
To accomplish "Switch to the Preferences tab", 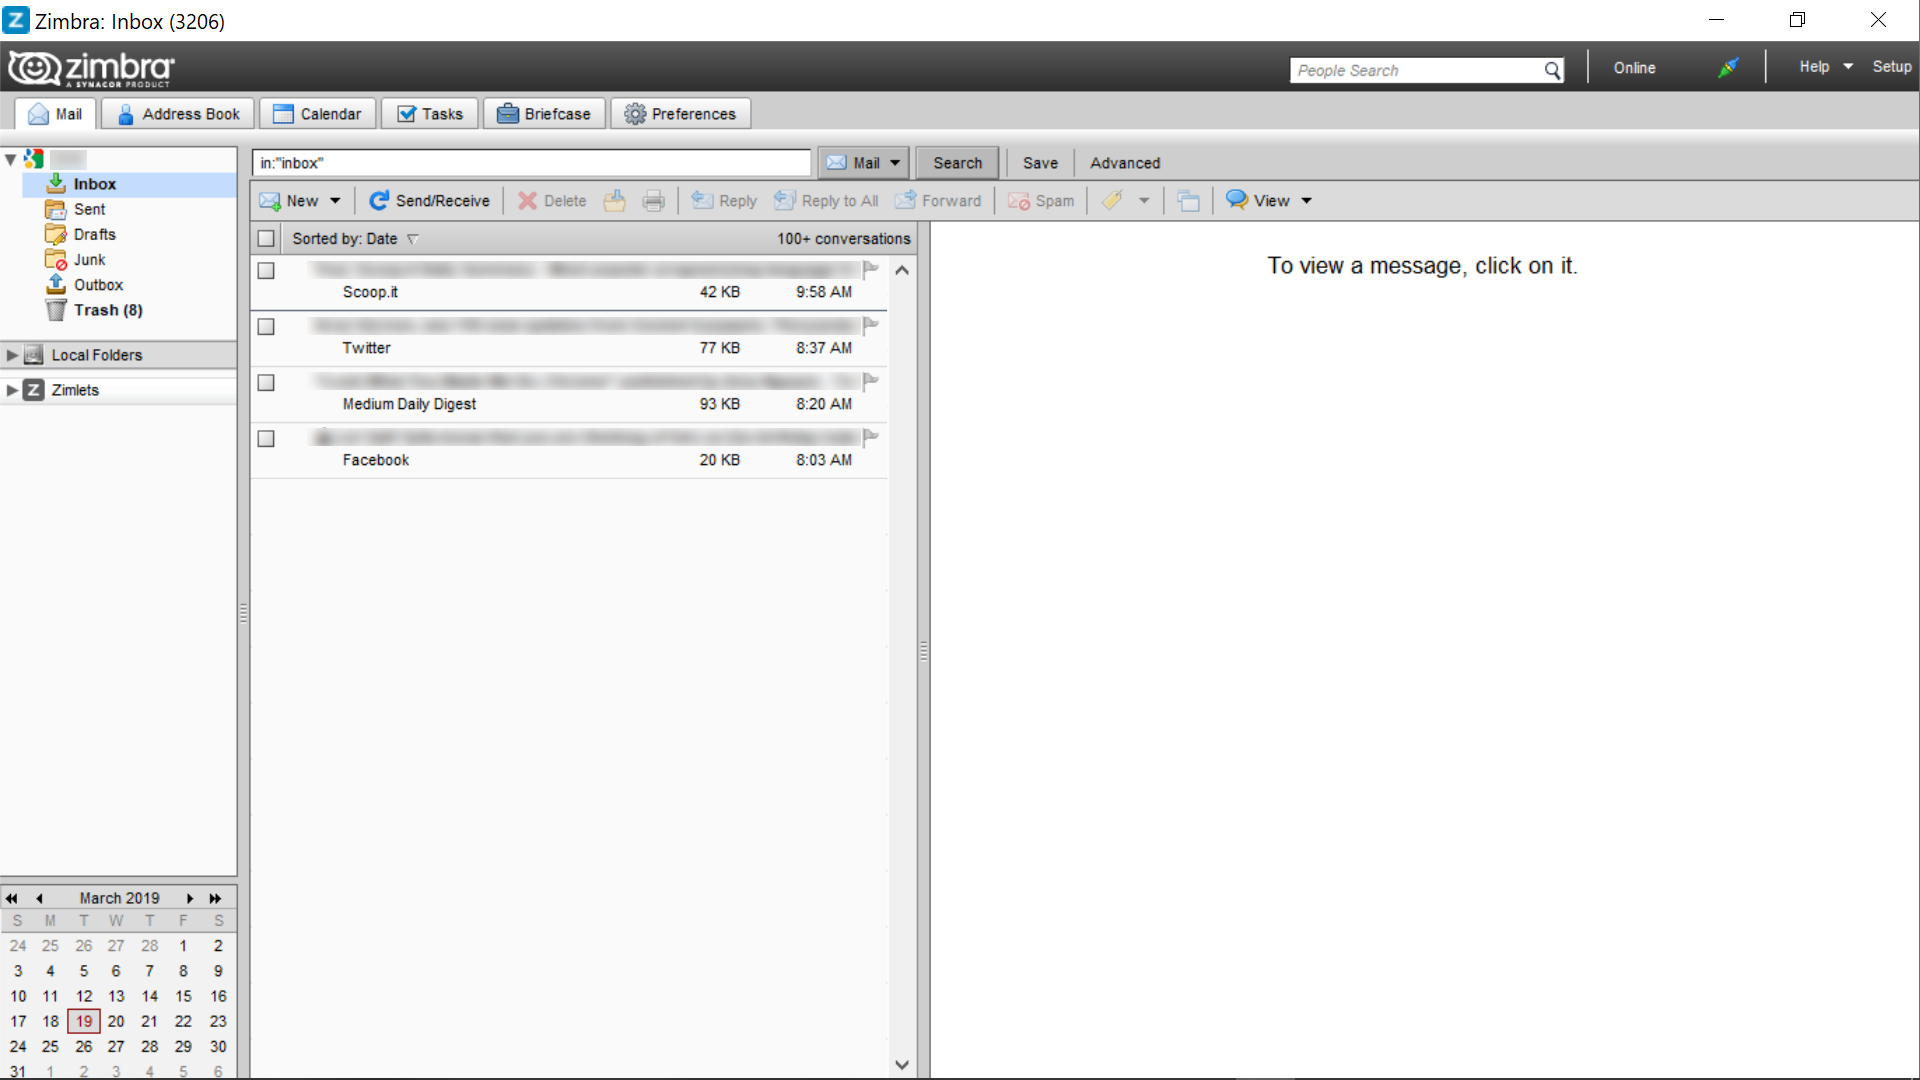I will [x=680, y=114].
